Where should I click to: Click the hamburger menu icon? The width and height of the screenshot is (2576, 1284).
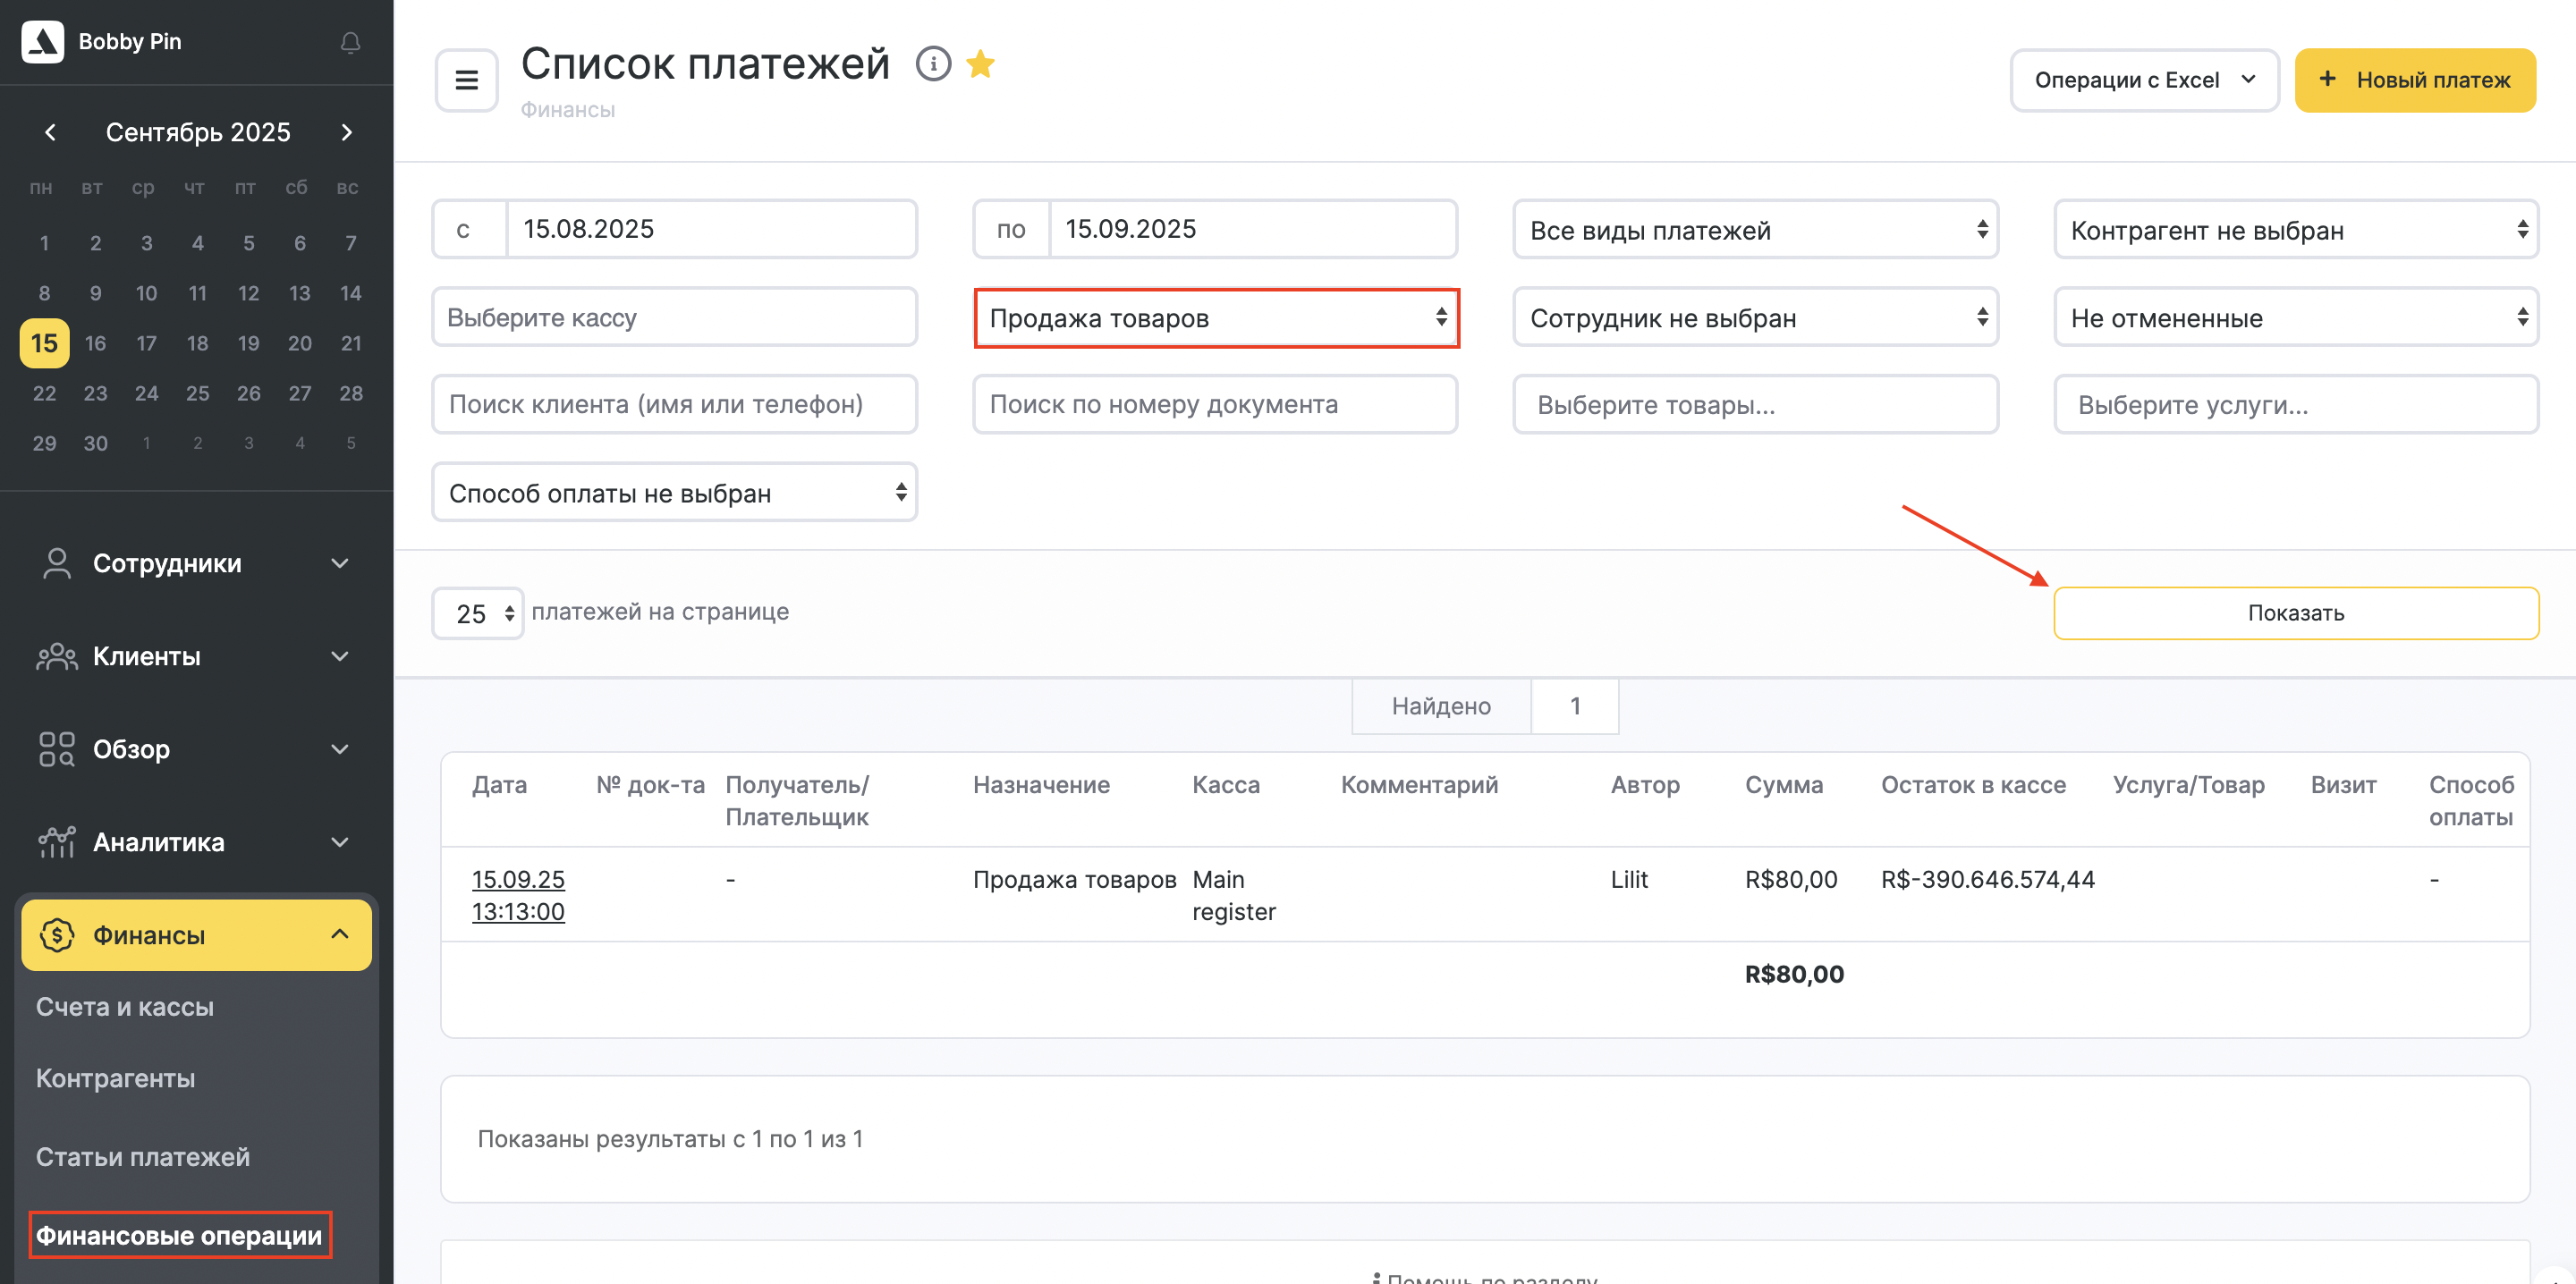466,80
